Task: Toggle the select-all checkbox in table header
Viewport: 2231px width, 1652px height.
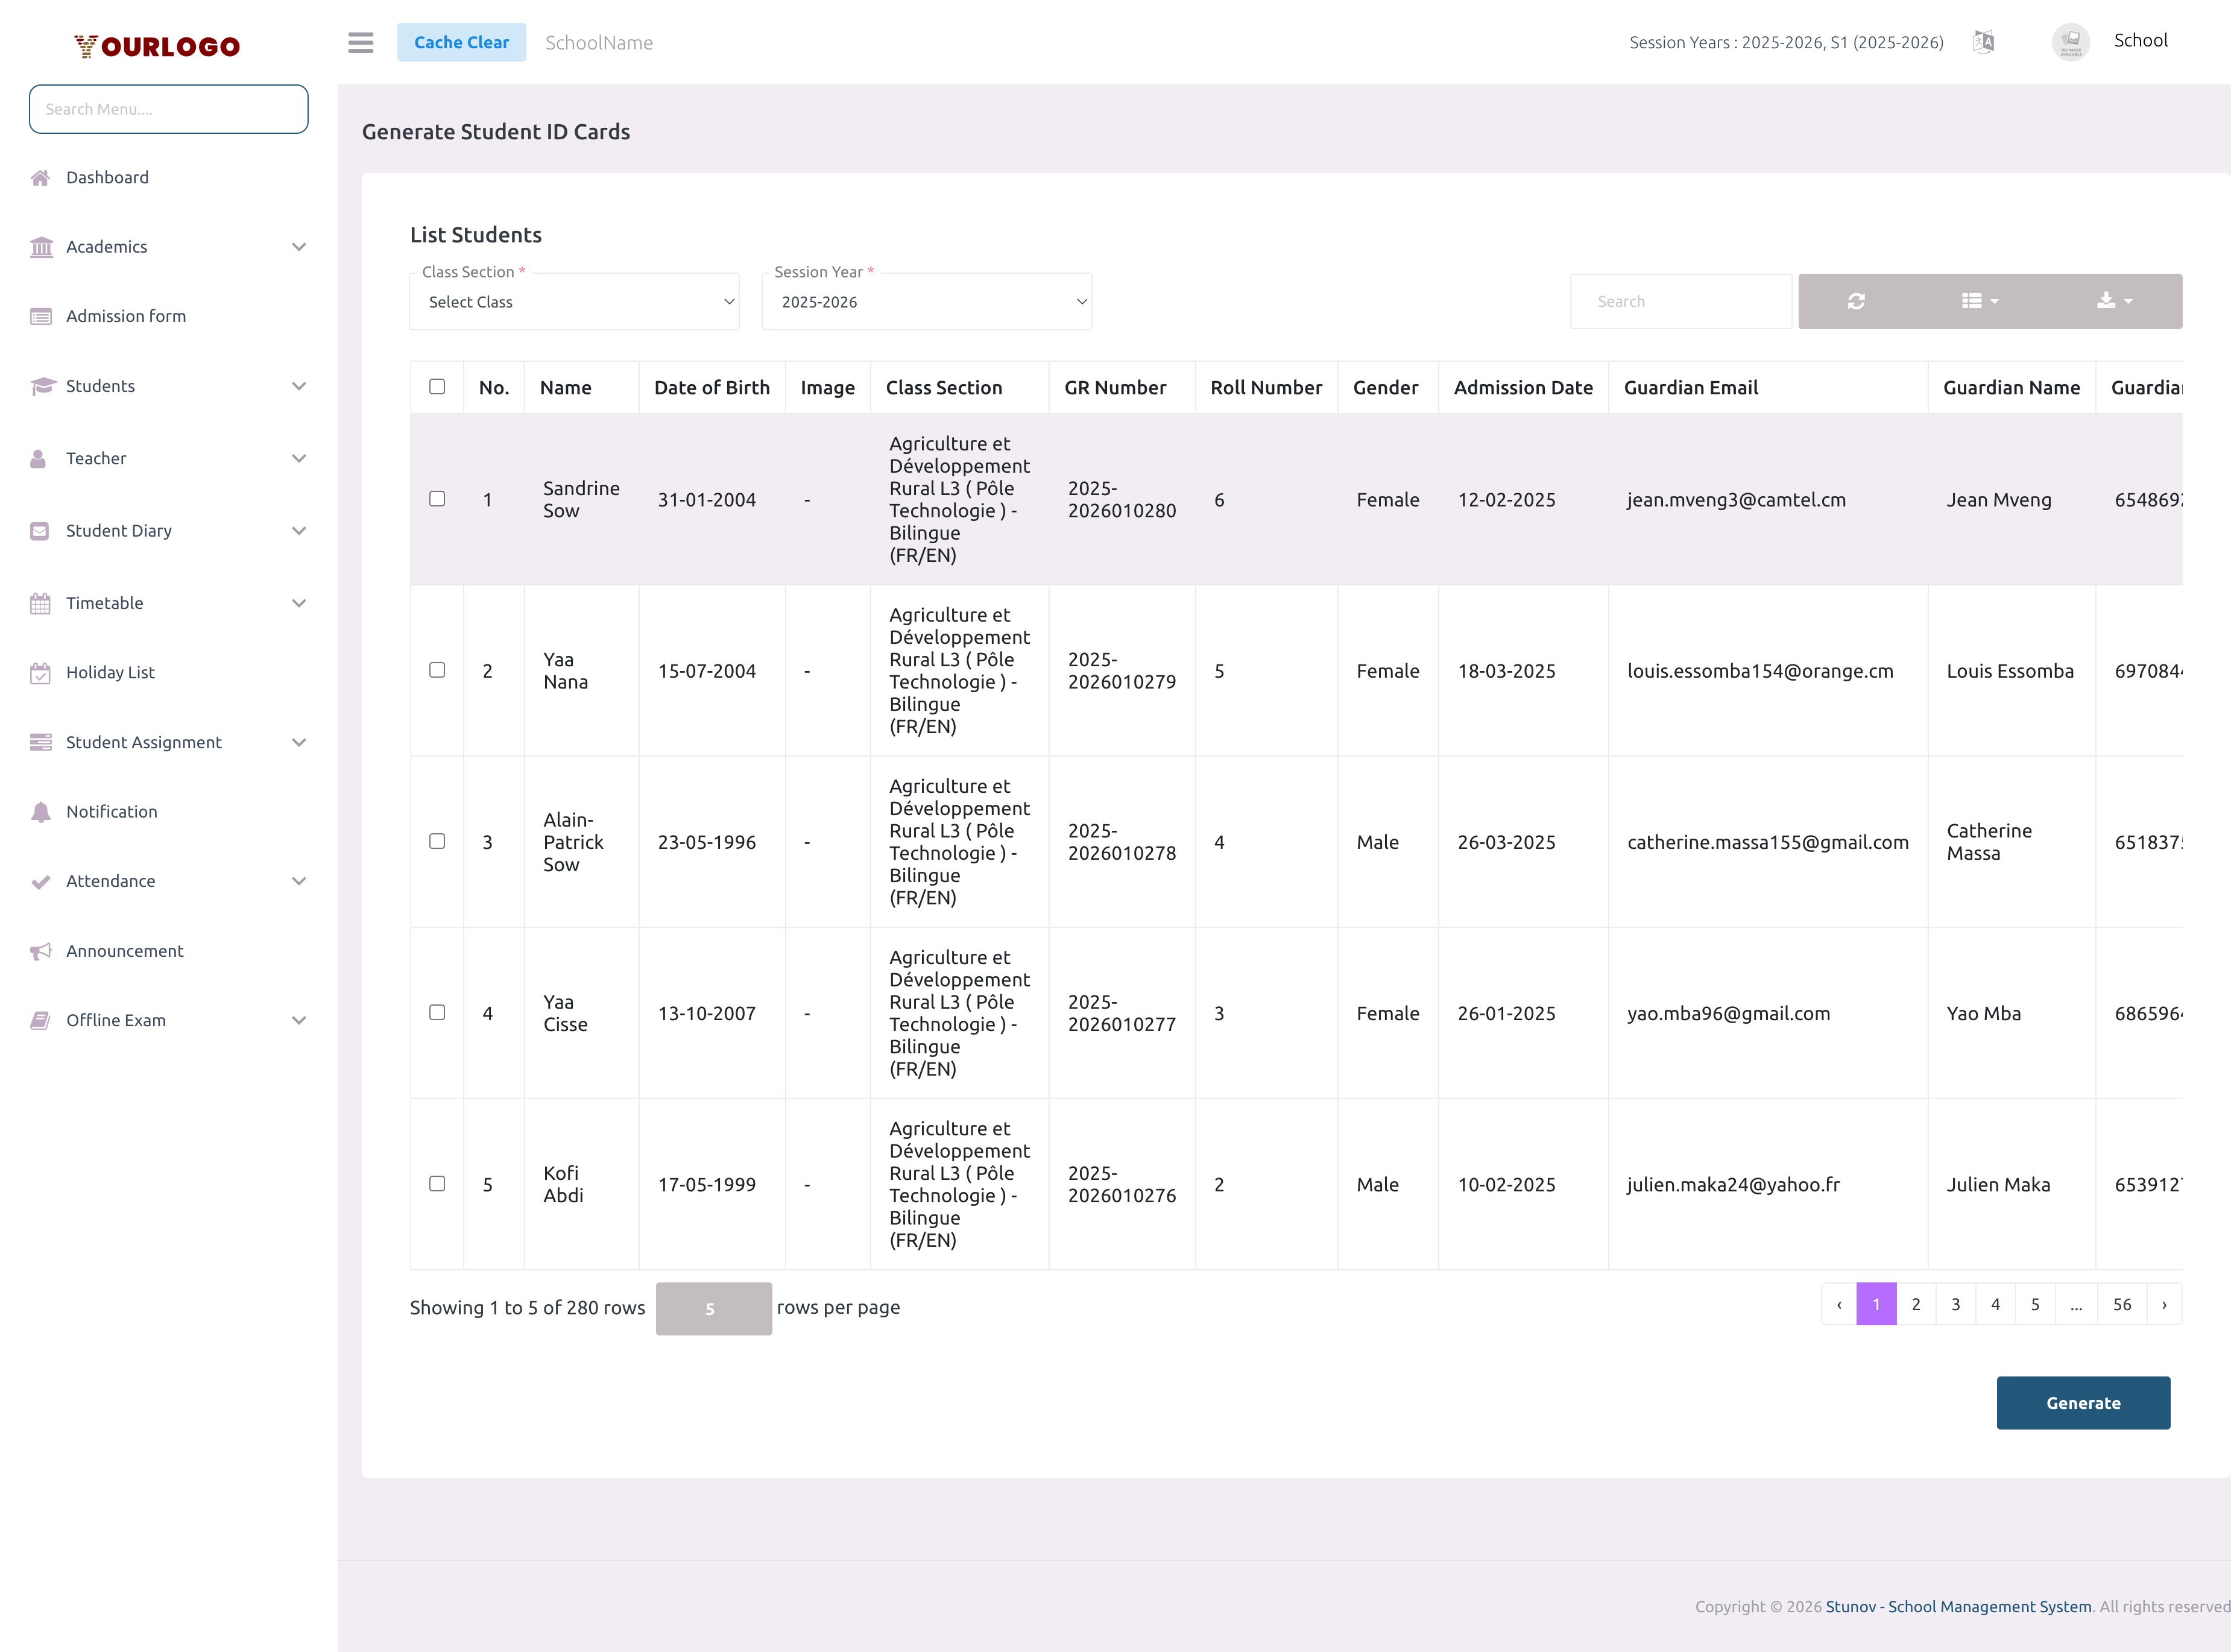Action: (436, 386)
